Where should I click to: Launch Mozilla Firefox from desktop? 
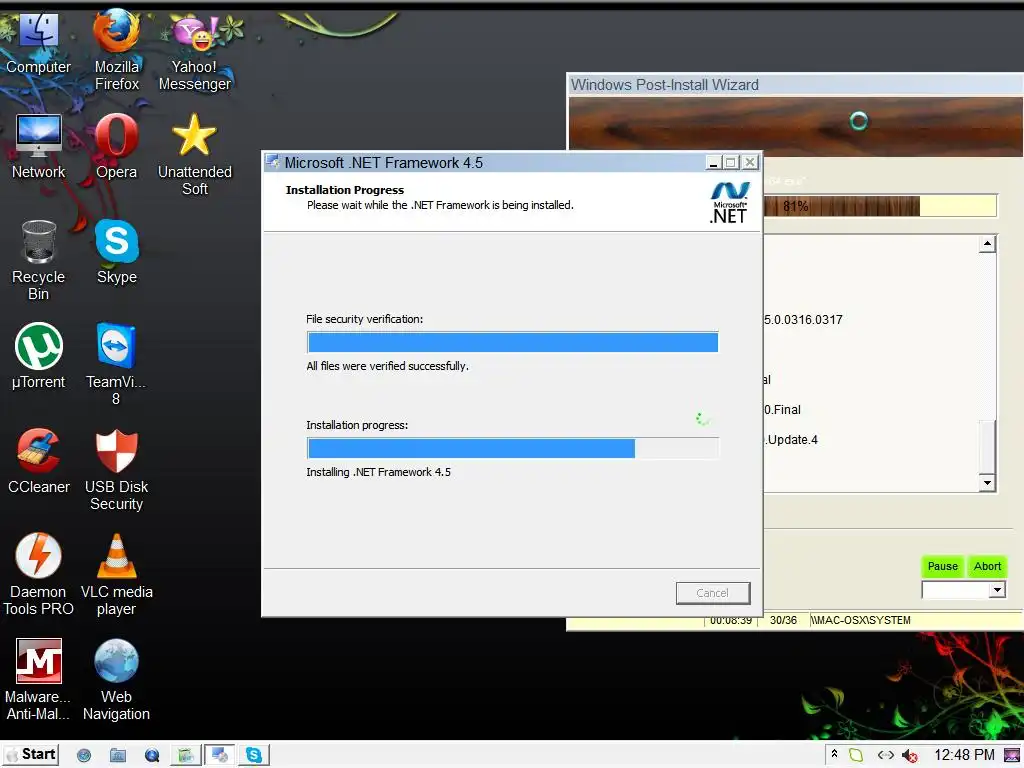click(x=116, y=51)
